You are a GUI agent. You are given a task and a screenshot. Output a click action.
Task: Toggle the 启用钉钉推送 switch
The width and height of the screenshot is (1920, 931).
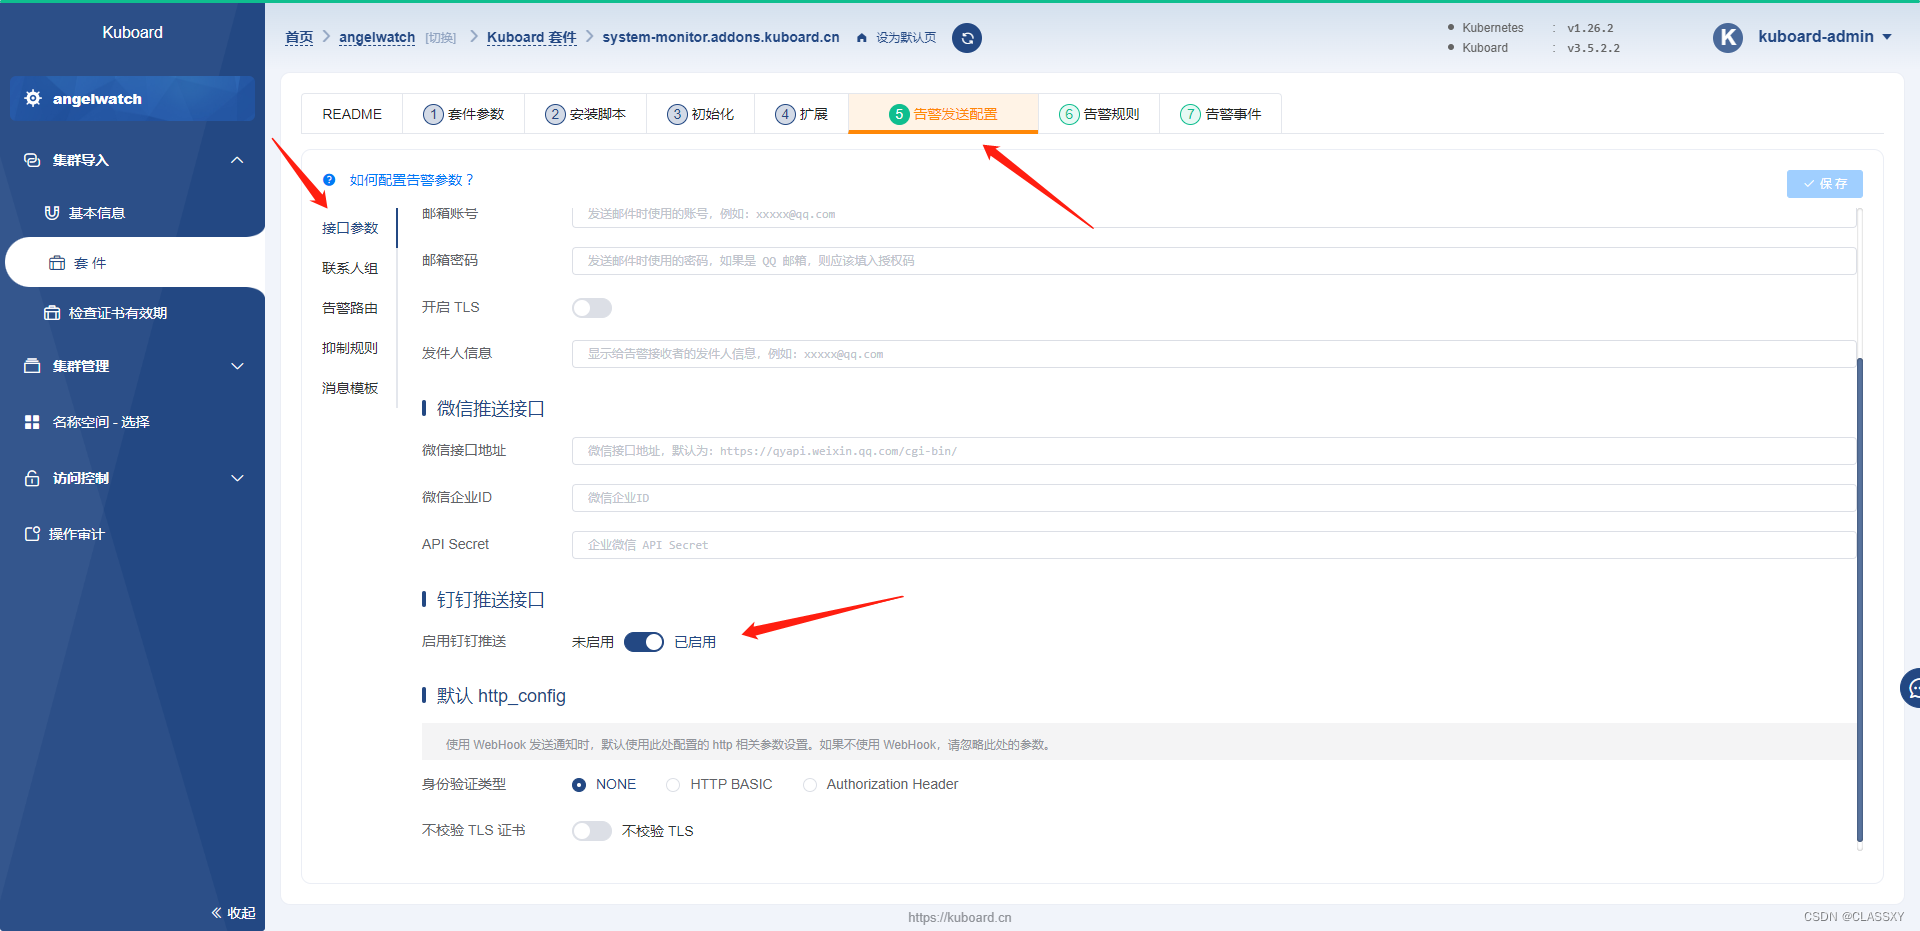tap(644, 642)
